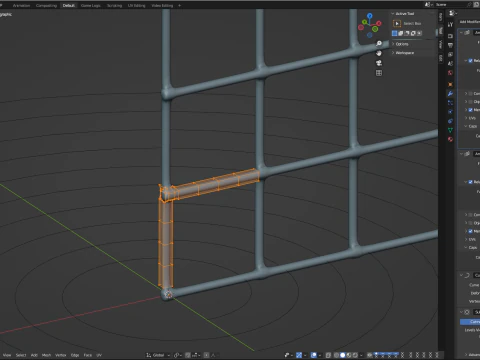Open the Output properties tab icon
Viewport: 480px width, 360px height.
click(x=450, y=45)
